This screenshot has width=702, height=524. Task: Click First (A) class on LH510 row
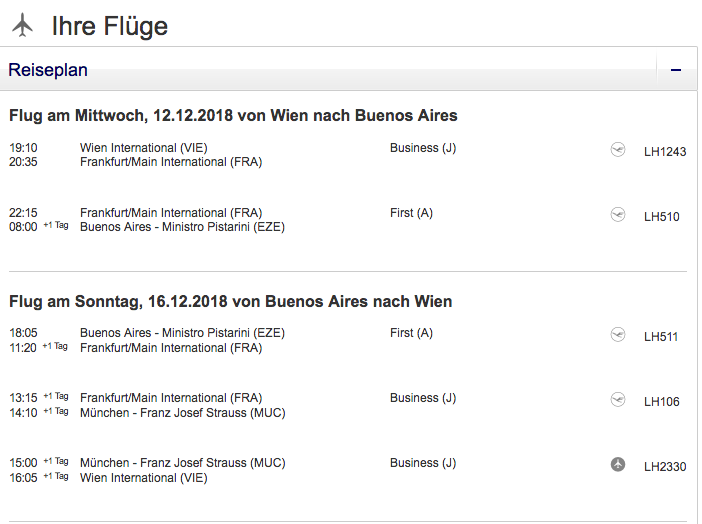(x=411, y=213)
